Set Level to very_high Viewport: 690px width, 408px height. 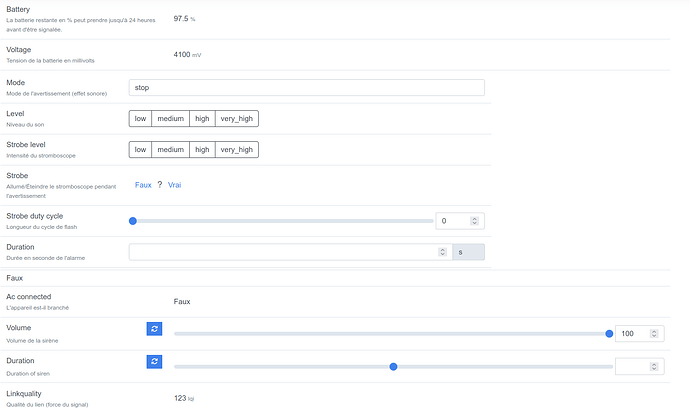click(237, 118)
